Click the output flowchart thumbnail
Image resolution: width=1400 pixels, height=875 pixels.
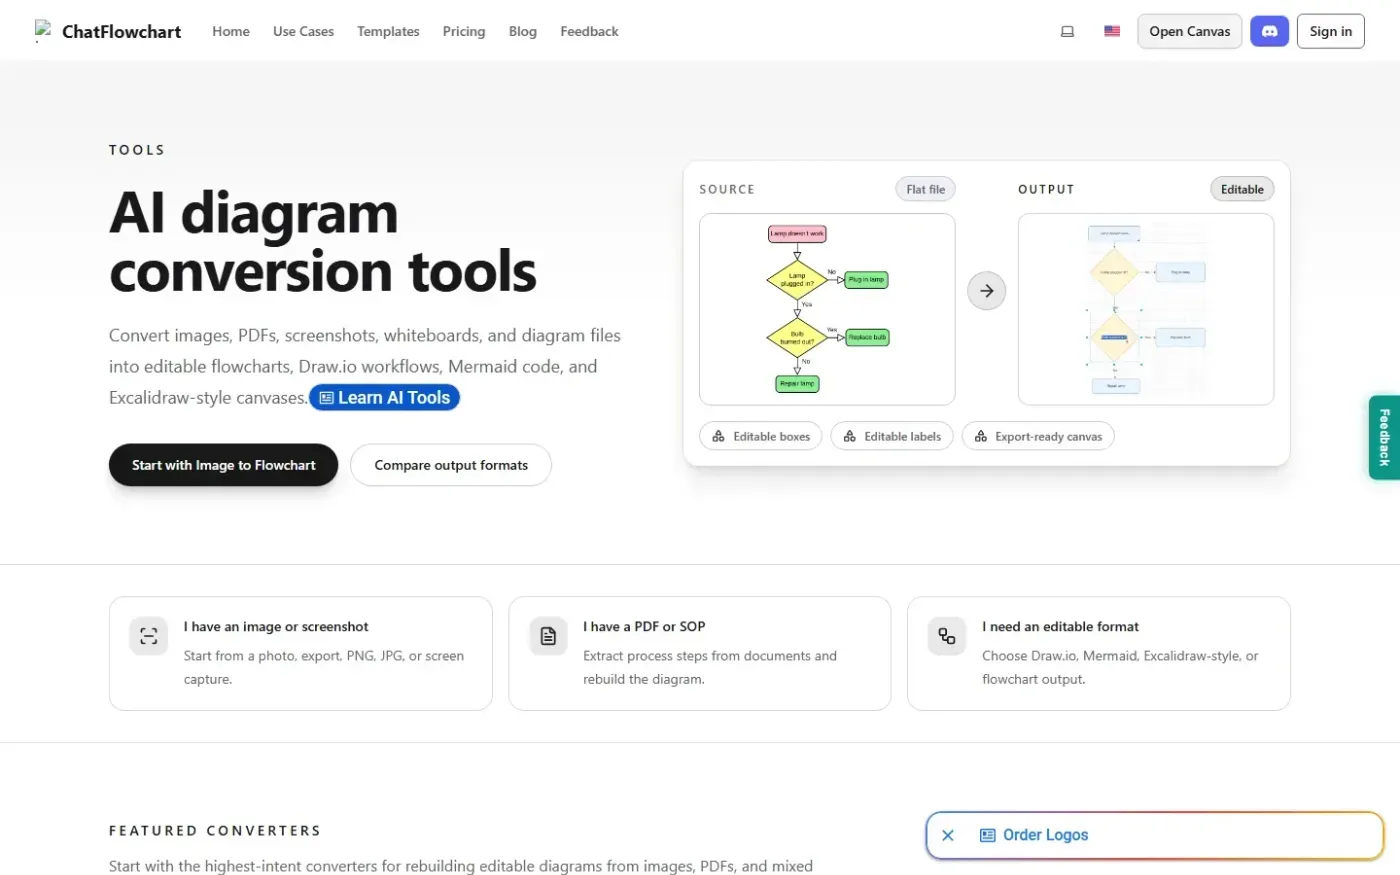(1146, 309)
